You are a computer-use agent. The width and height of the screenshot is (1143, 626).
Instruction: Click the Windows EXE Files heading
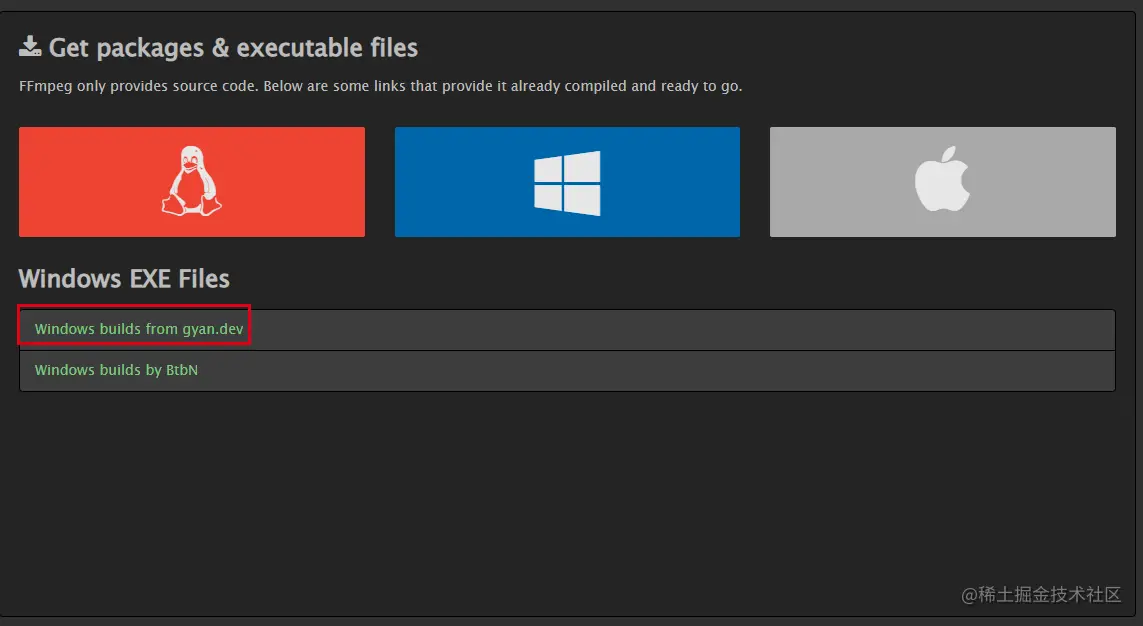click(x=124, y=278)
